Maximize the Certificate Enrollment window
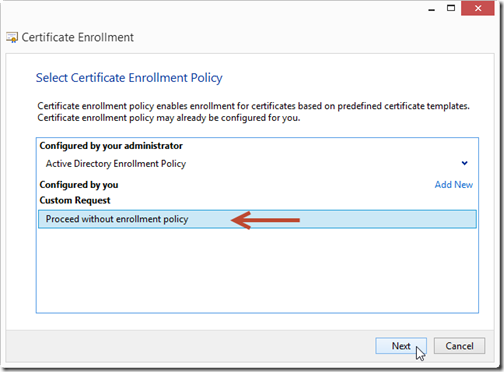This screenshot has width=504, height=372. (x=451, y=8)
